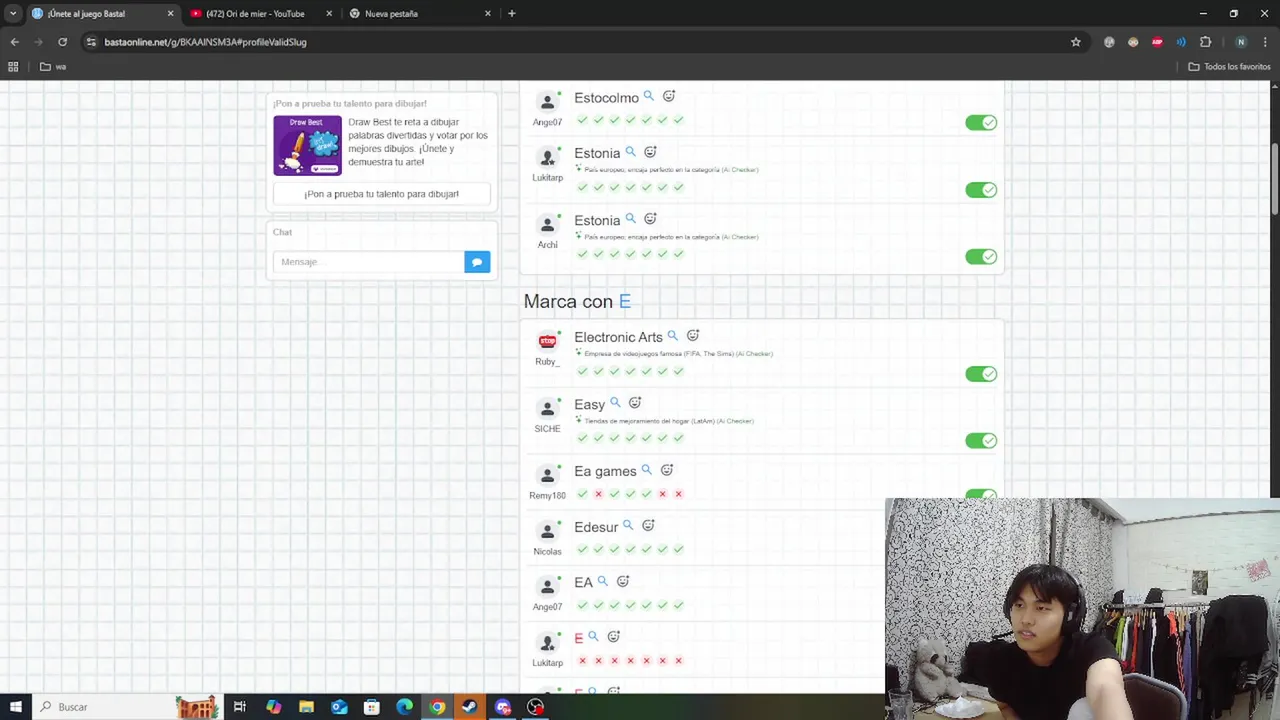Open the Chrome profile N avatar
Image resolution: width=1280 pixels, height=720 pixels.
point(1241,42)
